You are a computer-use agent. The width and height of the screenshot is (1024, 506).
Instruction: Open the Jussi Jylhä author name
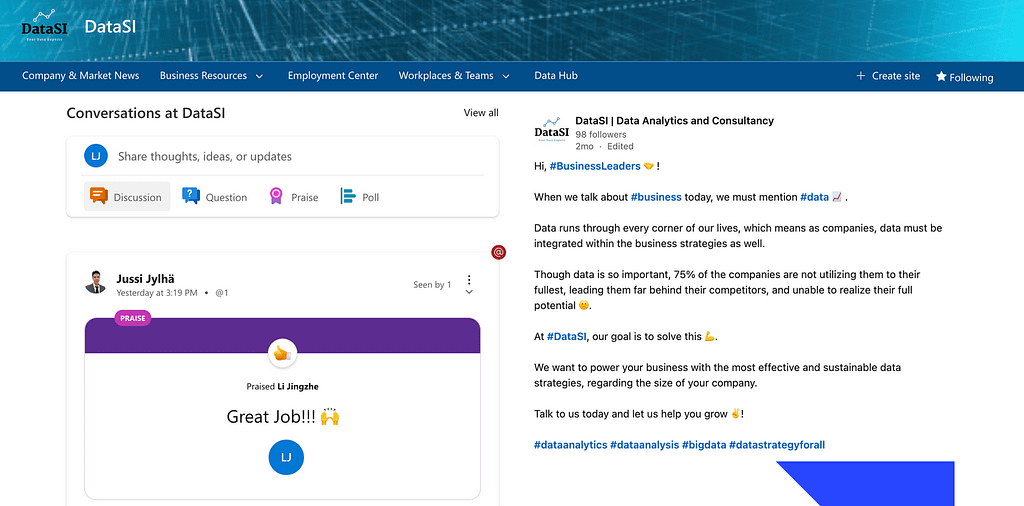(x=144, y=279)
